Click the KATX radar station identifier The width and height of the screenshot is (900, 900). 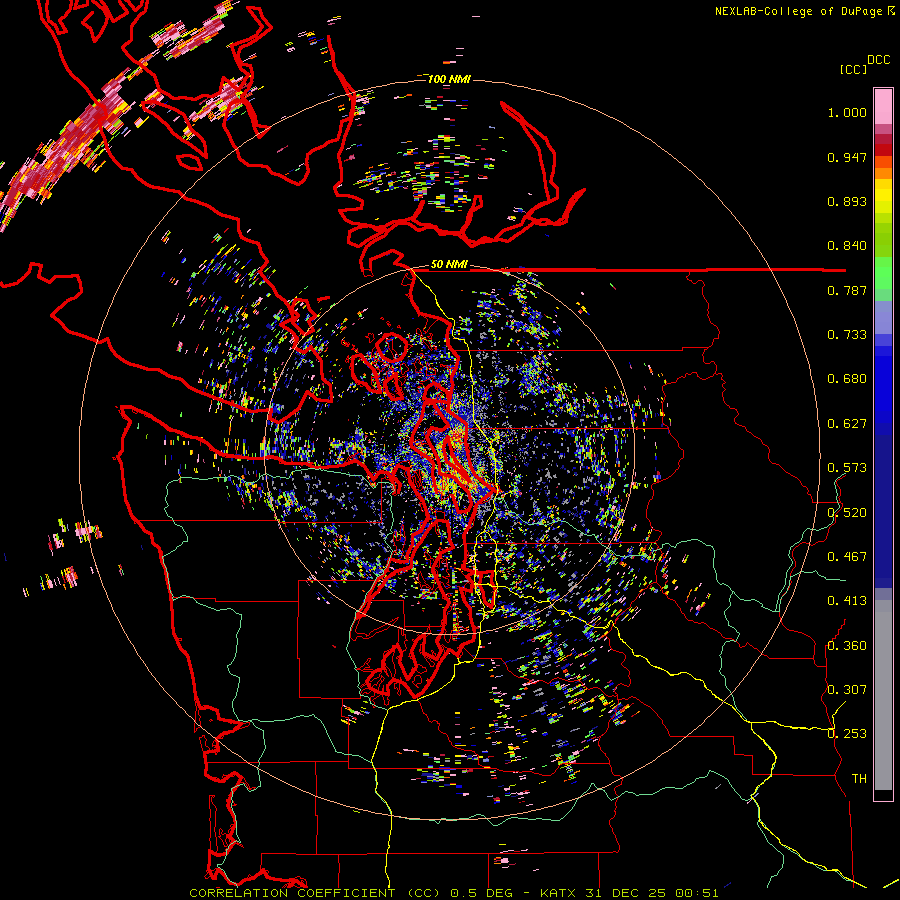558,893
